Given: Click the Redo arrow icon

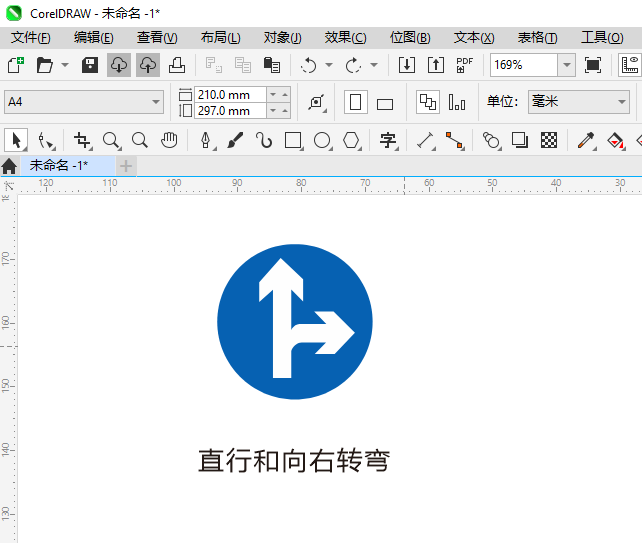Looking at the screenshot, I should pyautogui.click(x=353, y=65).
